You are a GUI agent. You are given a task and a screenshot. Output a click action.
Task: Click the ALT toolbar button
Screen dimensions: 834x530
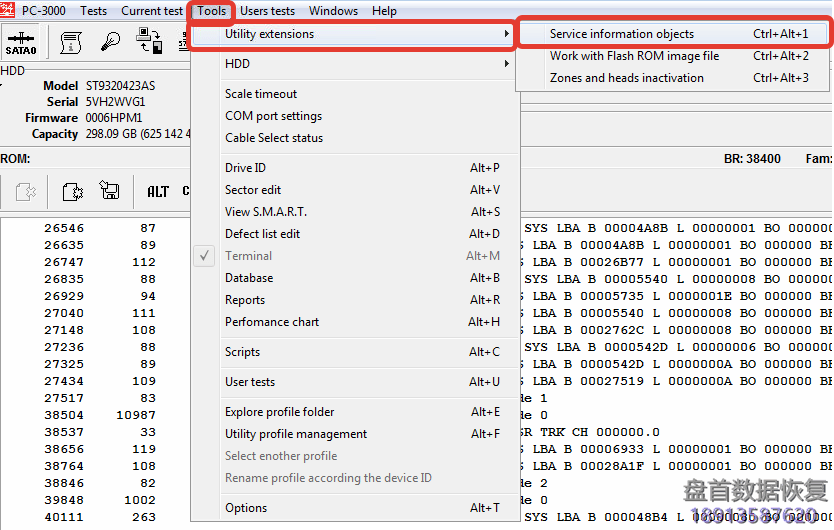pos(158,191)
